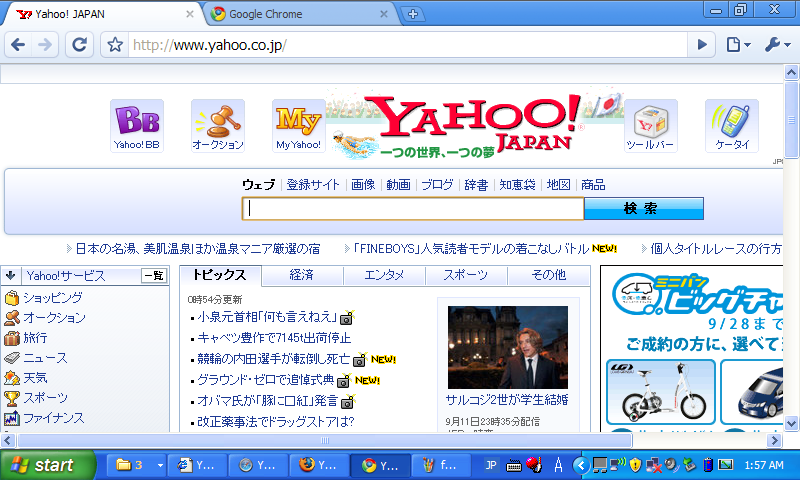800x480 pixels.
Task: Click the bicycle image in the ad
Action: 661,391
